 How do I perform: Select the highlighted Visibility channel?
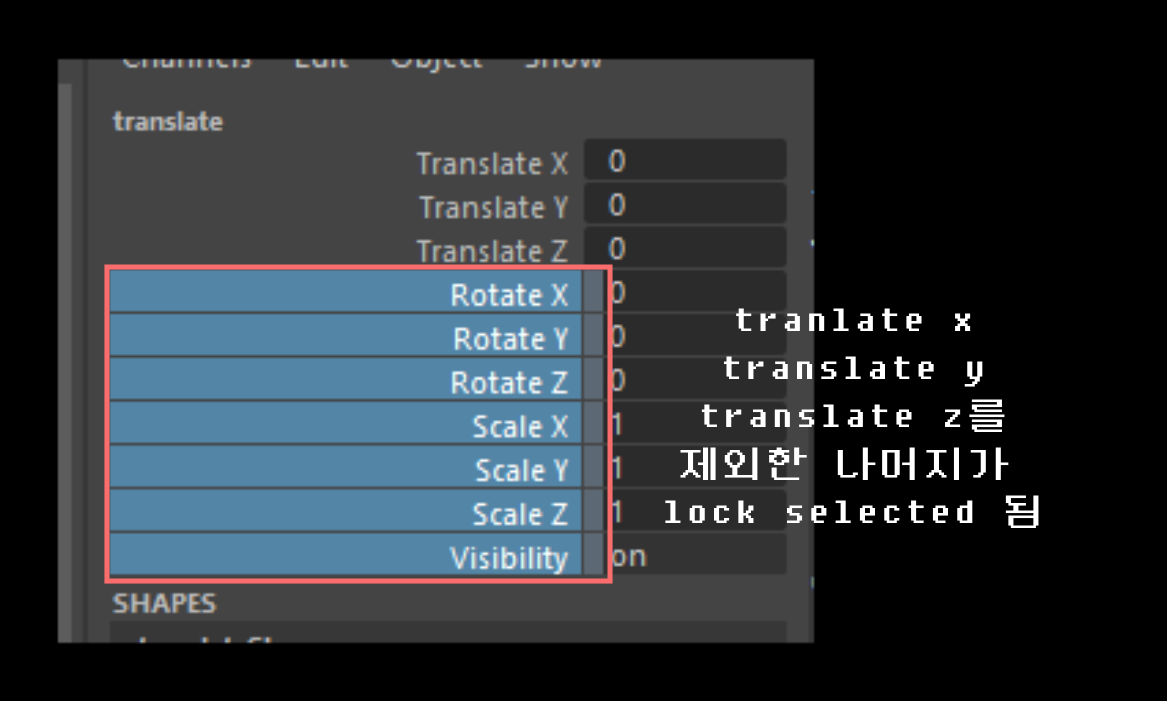[x=345, y=555]
